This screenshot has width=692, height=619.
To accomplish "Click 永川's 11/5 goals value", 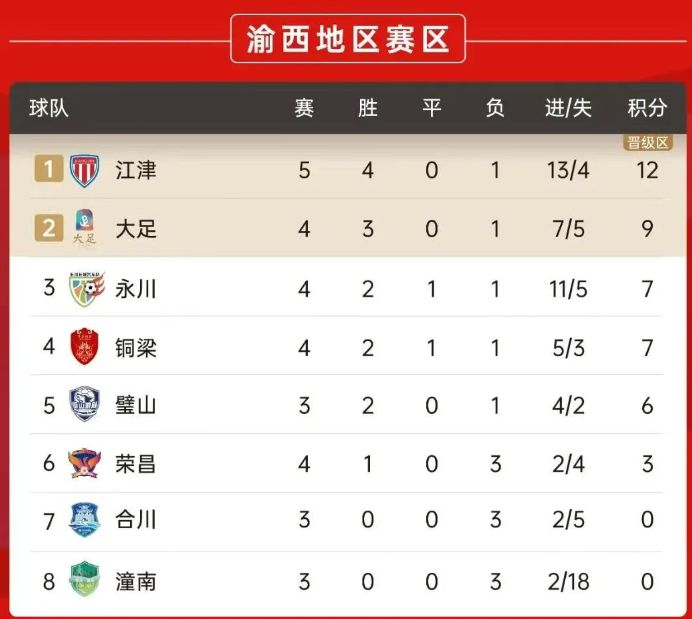I will pyautogui.click(x=568, y=289).
